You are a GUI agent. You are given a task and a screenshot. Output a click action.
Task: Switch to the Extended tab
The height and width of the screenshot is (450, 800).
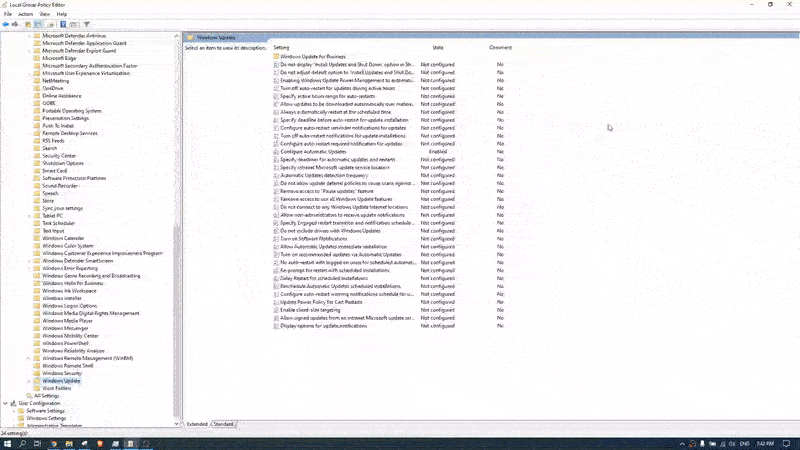[197, 424]
